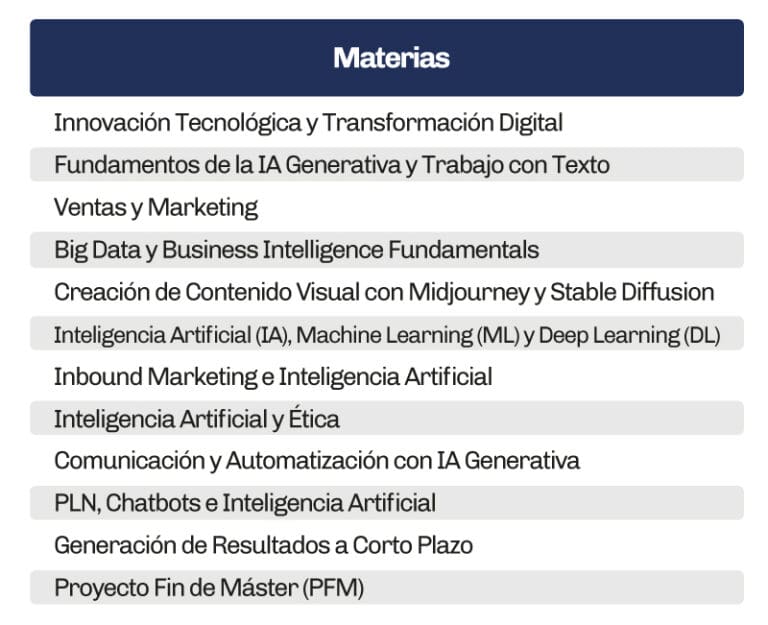Click the Stable Diffusion text
Image resolution: width=768 pixels, height=625 pixels.
[632, 292]
